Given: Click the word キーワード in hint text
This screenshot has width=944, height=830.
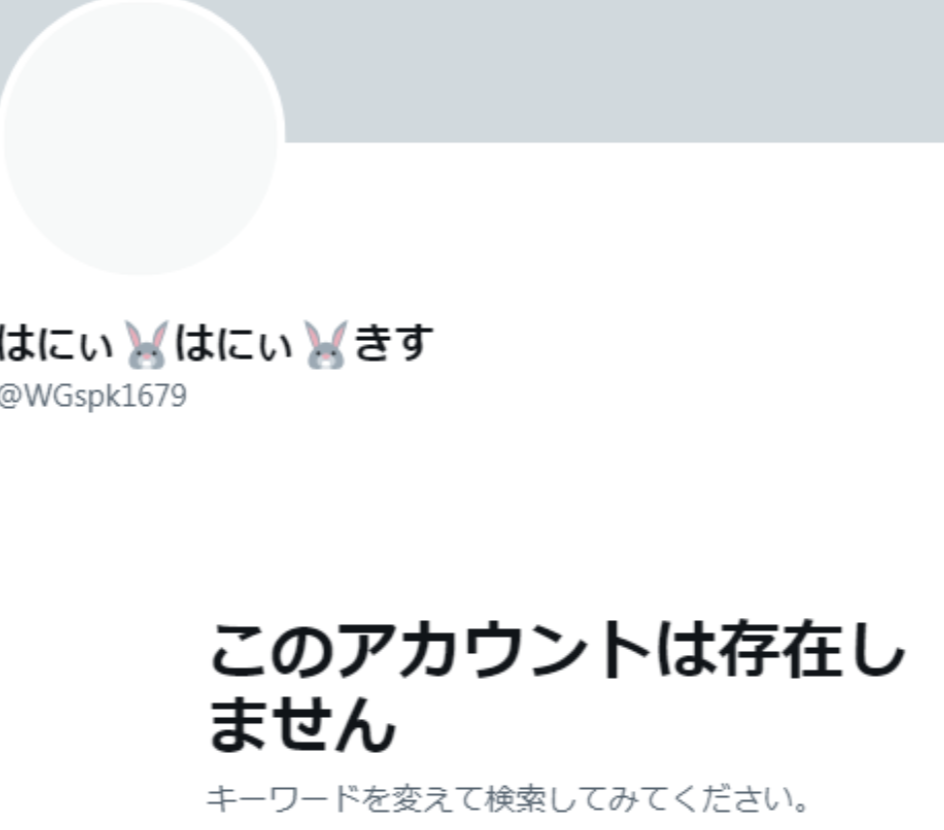Looking at the screenshot, I should (283, 799).
